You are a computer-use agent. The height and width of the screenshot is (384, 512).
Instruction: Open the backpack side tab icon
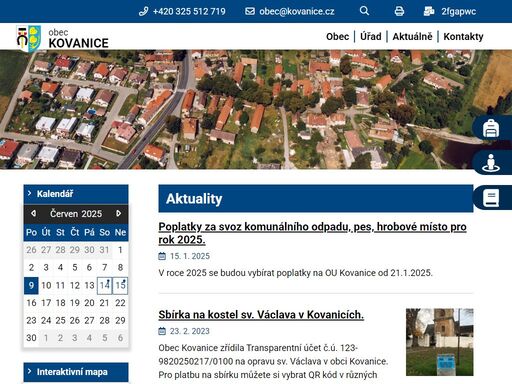point(491,128)
